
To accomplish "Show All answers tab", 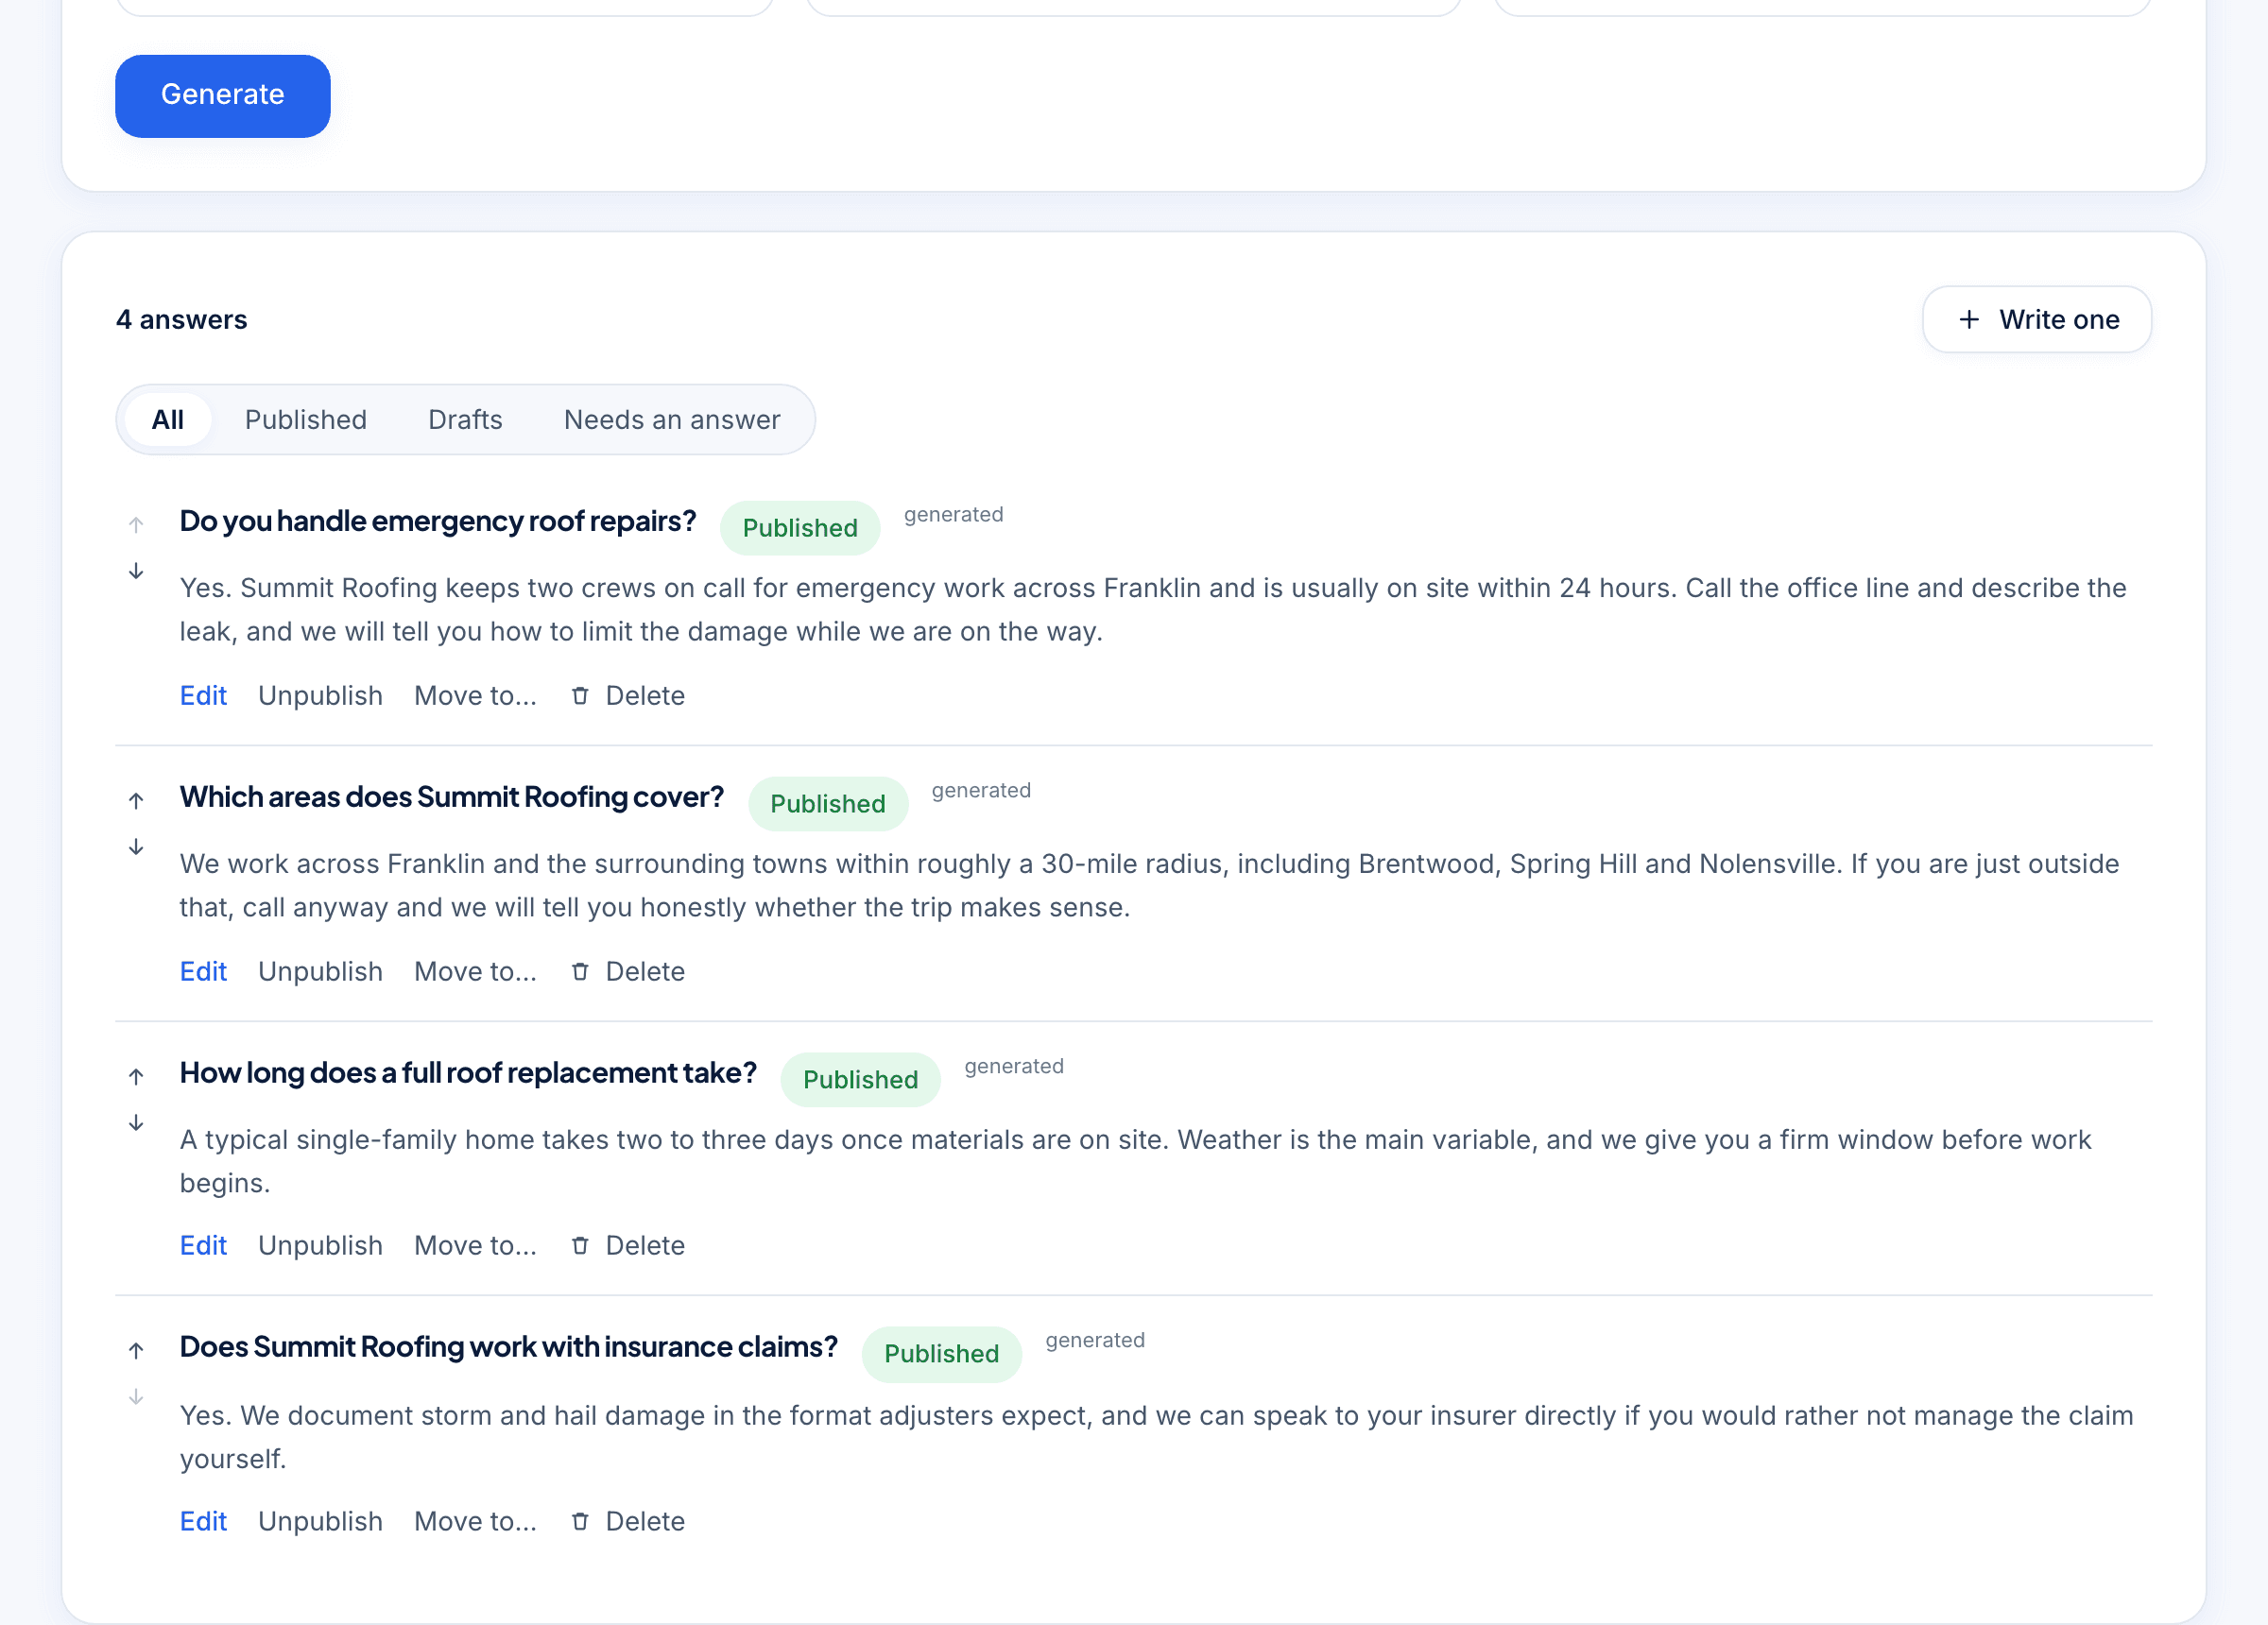I will click(x=168, y=419).
